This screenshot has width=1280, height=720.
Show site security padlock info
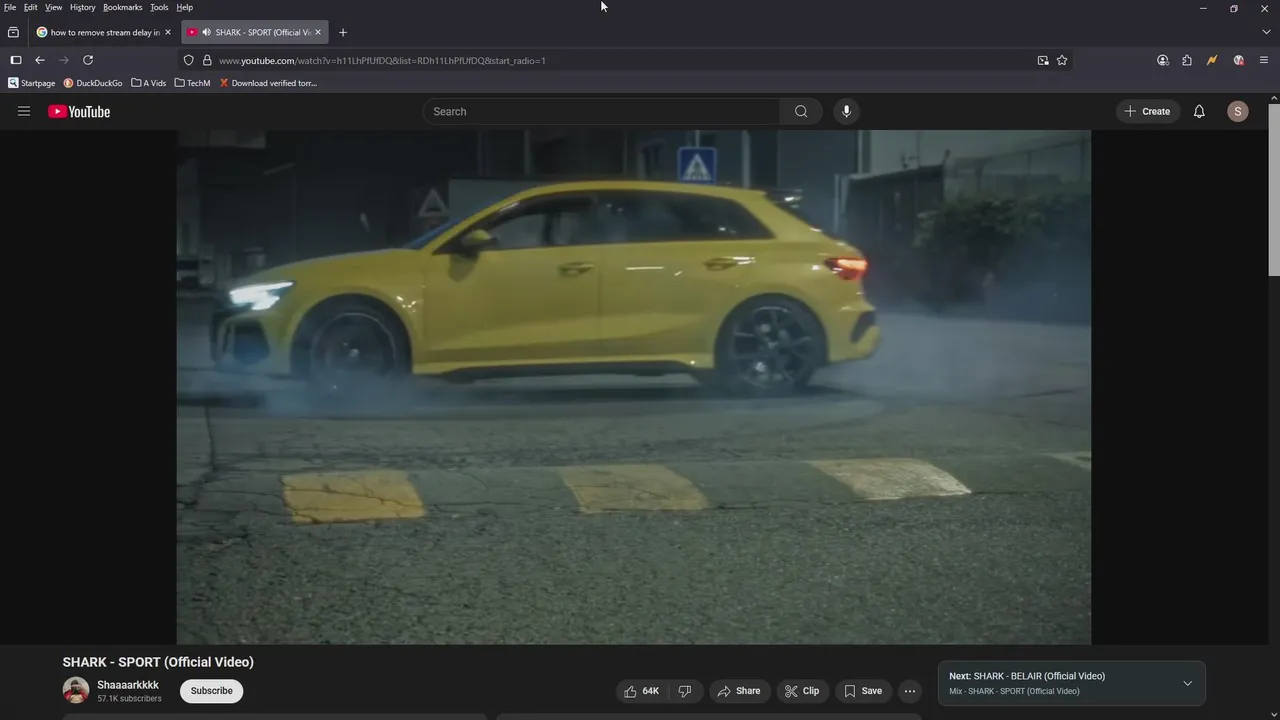(x=207, y=60)
